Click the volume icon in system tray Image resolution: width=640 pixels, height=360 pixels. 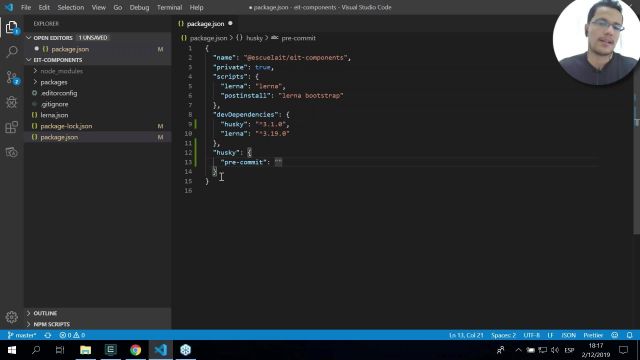point(555,350)
